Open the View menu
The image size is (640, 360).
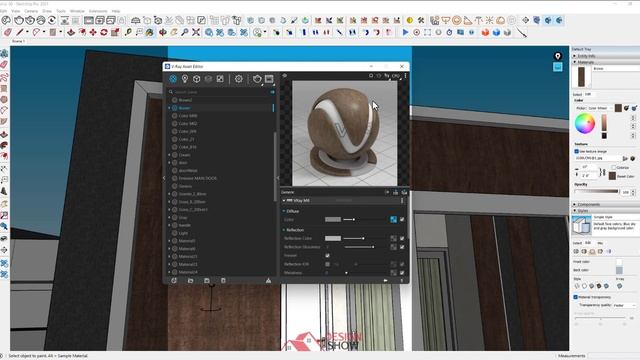[16, 11]
